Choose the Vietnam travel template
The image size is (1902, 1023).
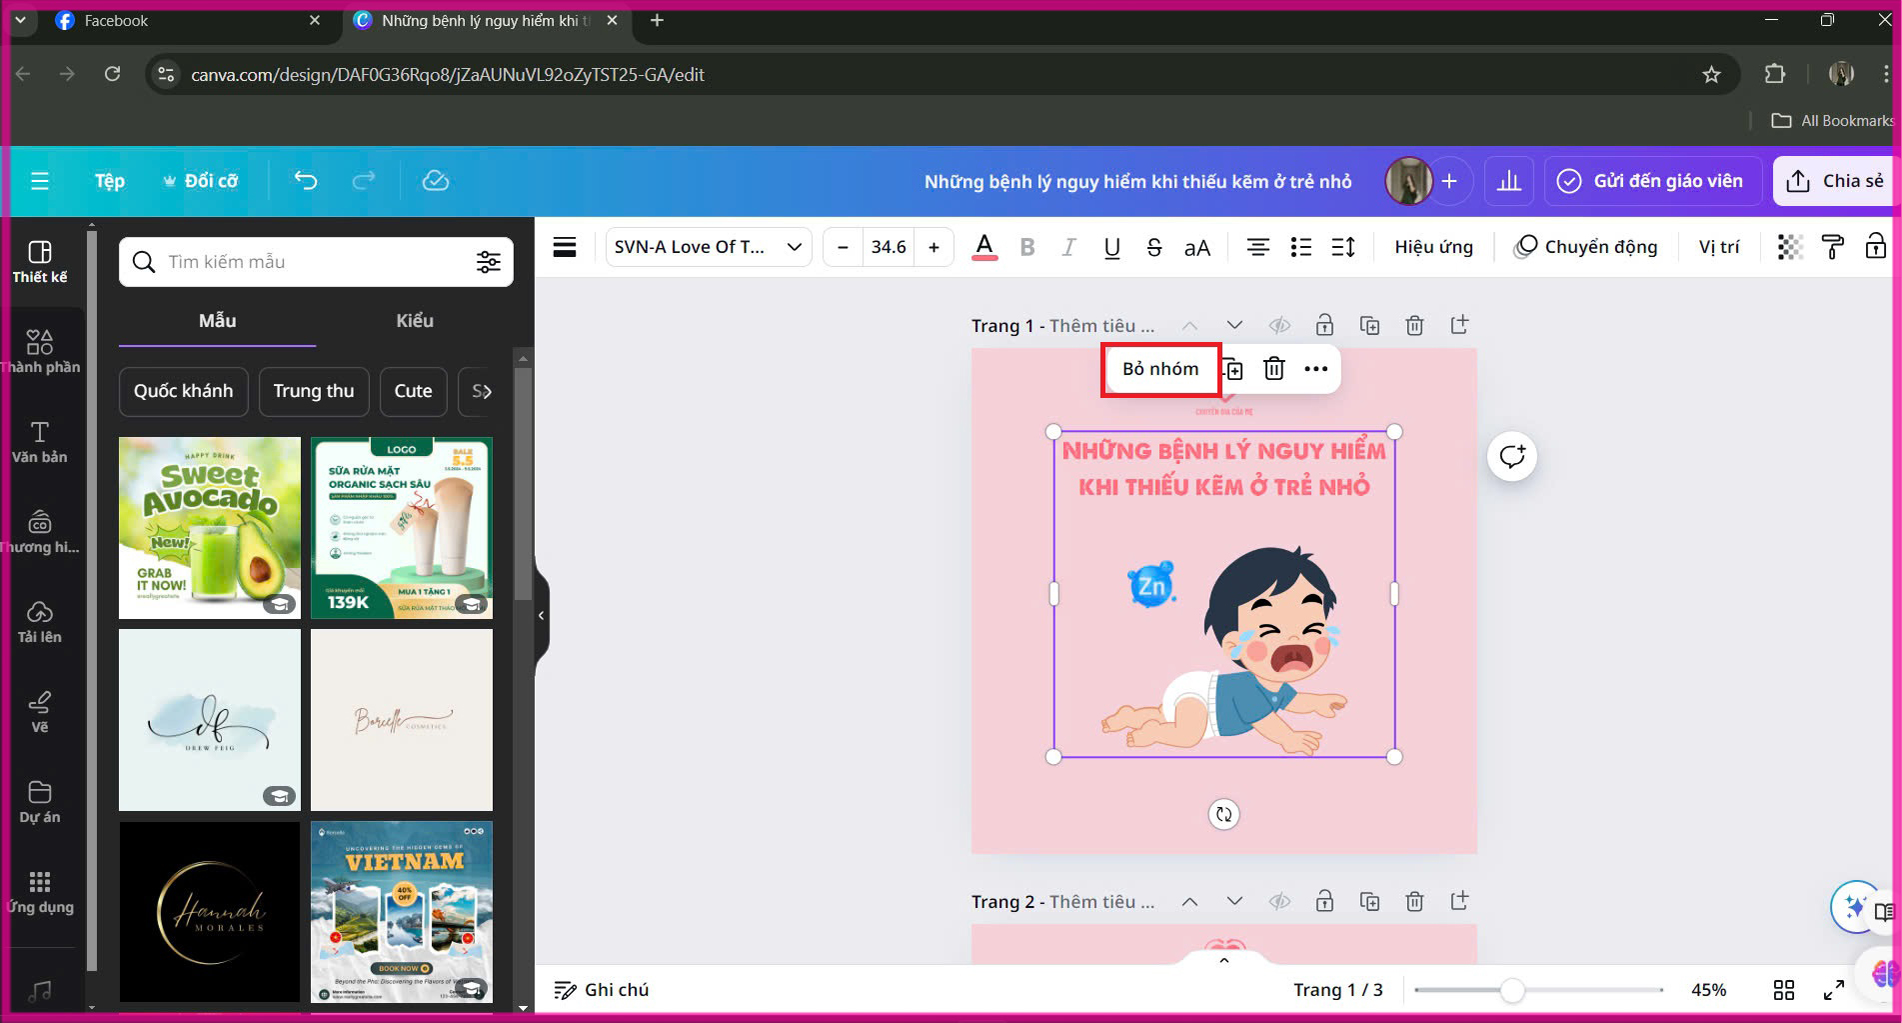[401, 912]
